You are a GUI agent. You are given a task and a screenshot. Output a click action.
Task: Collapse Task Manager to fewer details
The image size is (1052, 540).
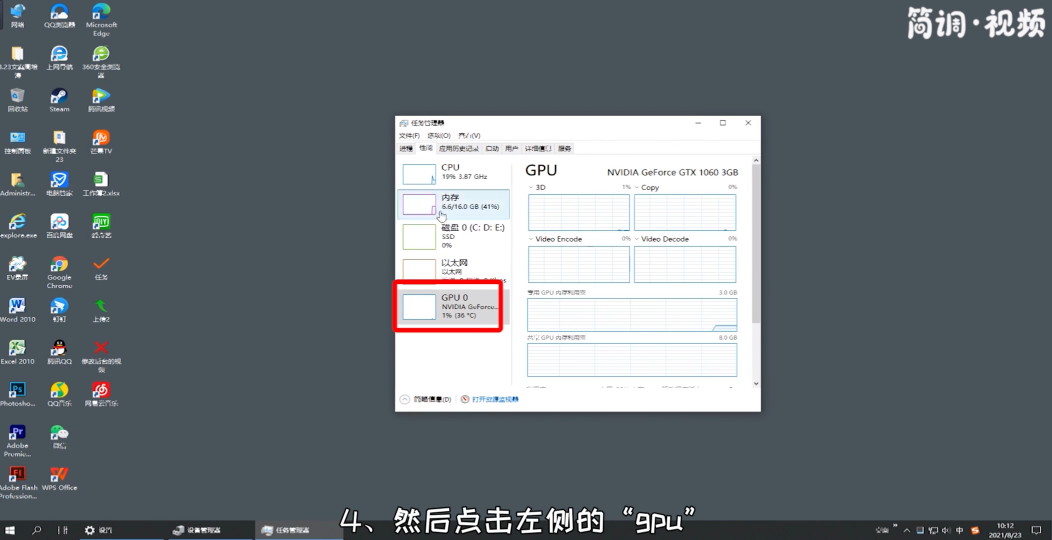coord(425,399)
